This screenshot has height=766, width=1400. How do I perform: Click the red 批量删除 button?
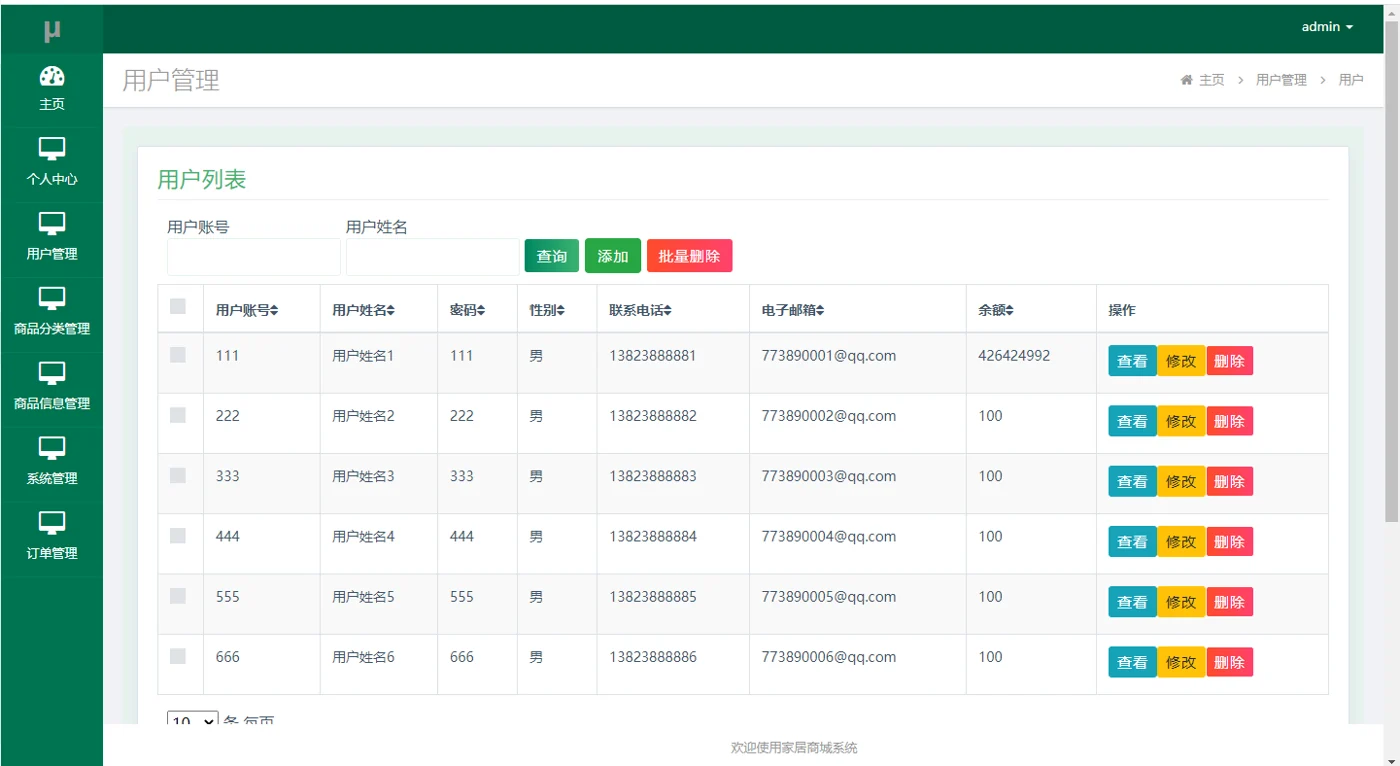click(689, 256)
